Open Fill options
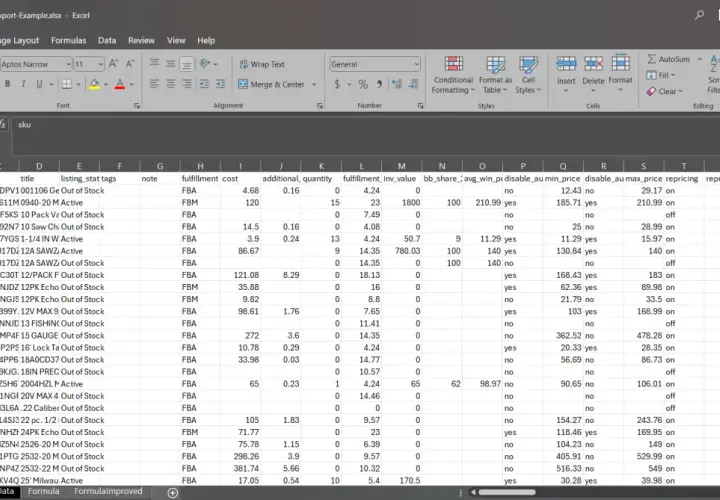This screenshot has height=500, width=720. click(661, 75)
